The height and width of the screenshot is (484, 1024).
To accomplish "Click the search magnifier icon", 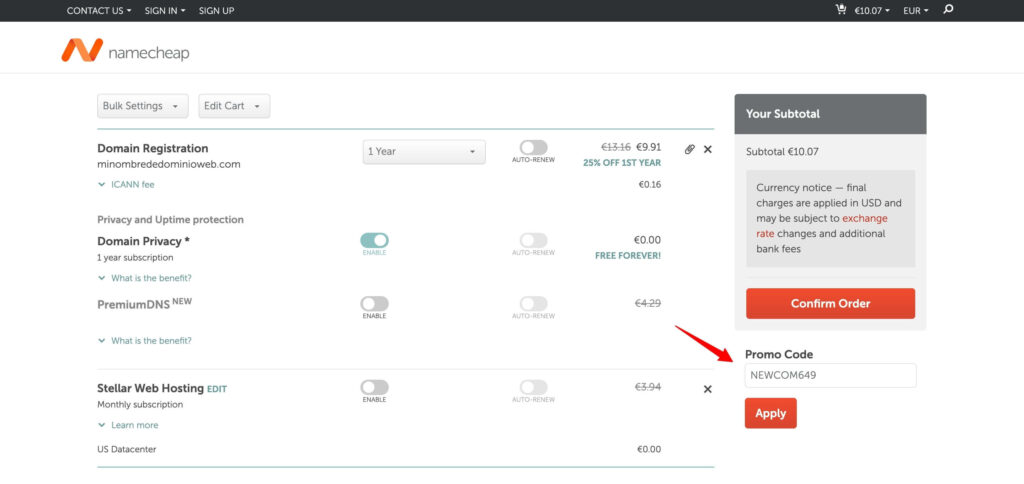I will [x=949, y=10].
